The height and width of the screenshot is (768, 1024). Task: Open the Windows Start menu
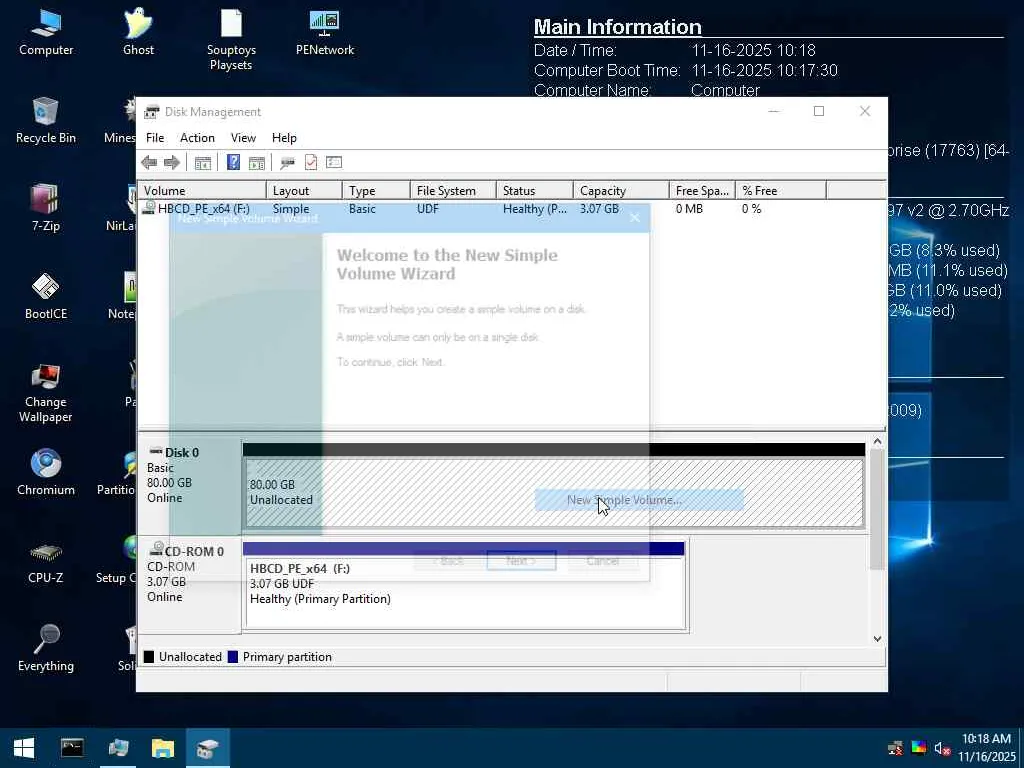click(x=24, y=748)
